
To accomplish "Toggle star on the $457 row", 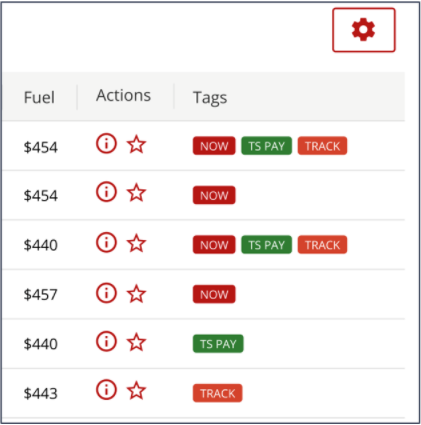I will pos(136,294).
